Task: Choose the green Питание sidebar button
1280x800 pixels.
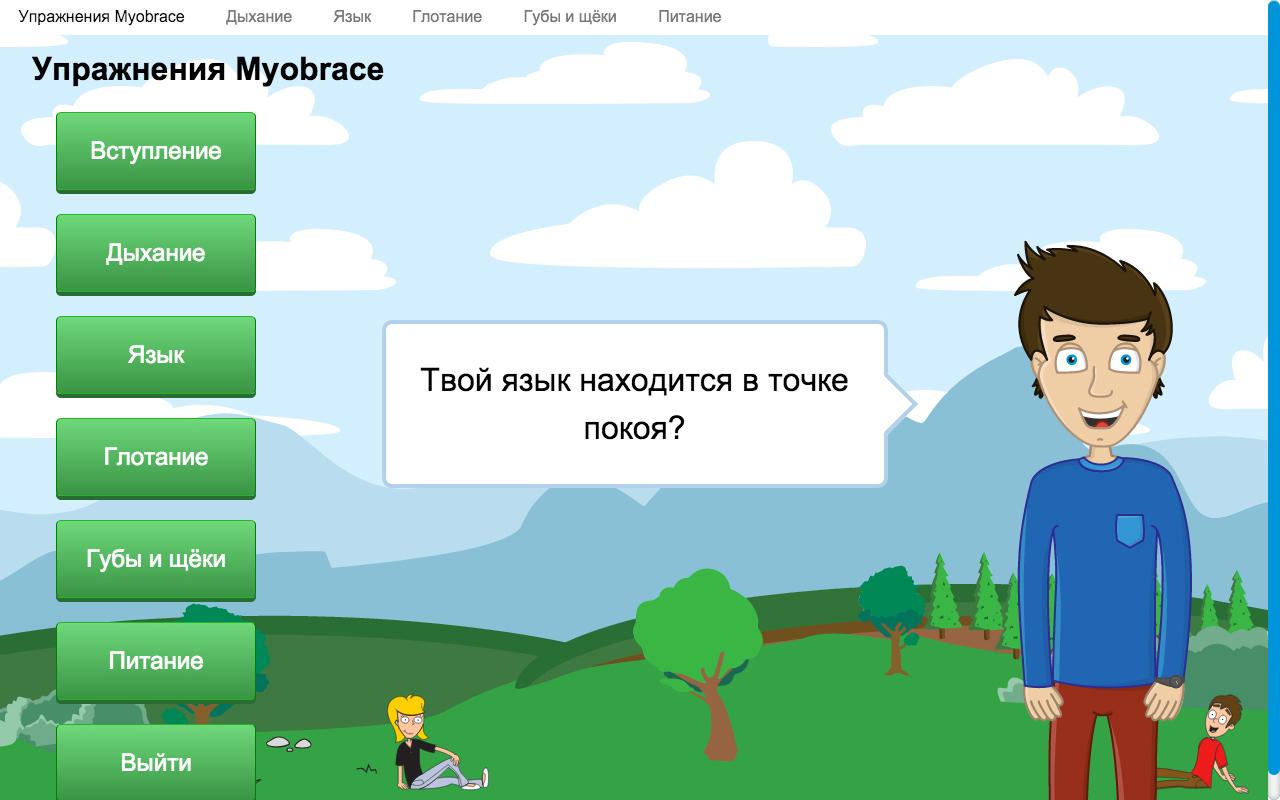Action: pos(156,662)
